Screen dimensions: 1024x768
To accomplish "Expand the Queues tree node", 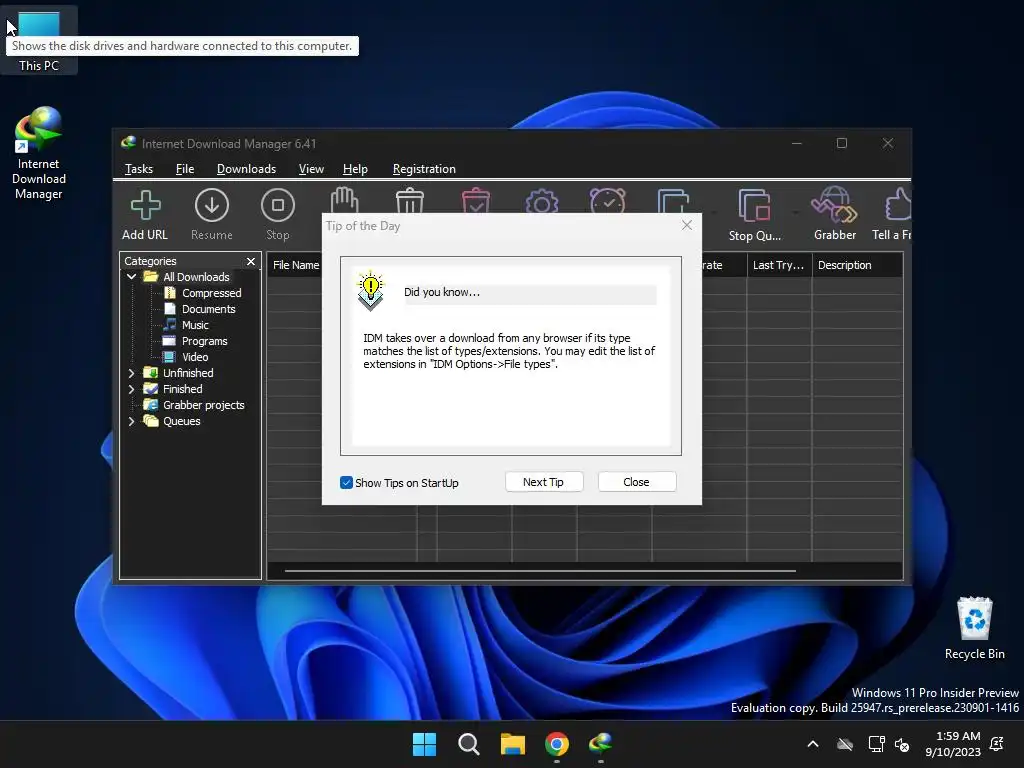I will point(131,421).
